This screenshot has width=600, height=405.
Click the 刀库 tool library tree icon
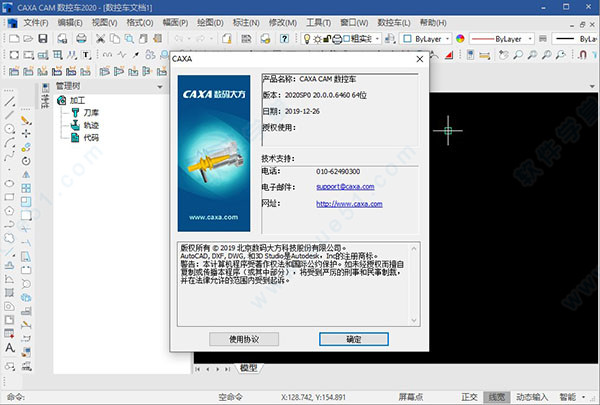(x=76, y=114)
